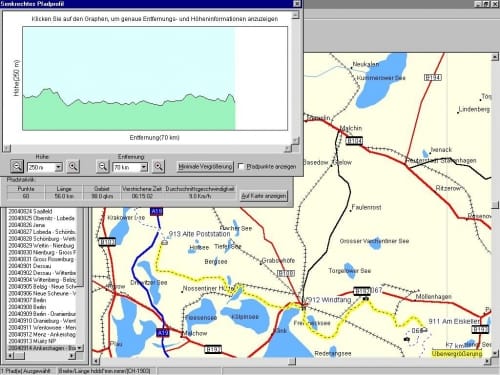Select track 20040913 Müritz NP
Screen dimensions: 500x375
(x=32, y=341)
